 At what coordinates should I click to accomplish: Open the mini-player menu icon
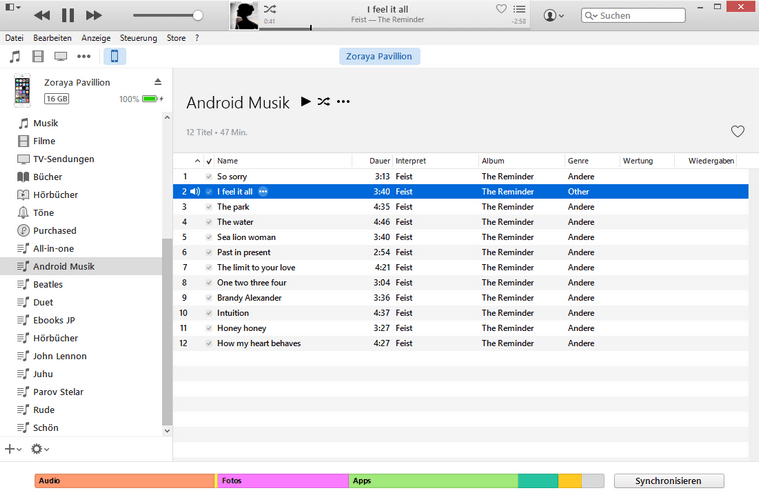[13, 7]
